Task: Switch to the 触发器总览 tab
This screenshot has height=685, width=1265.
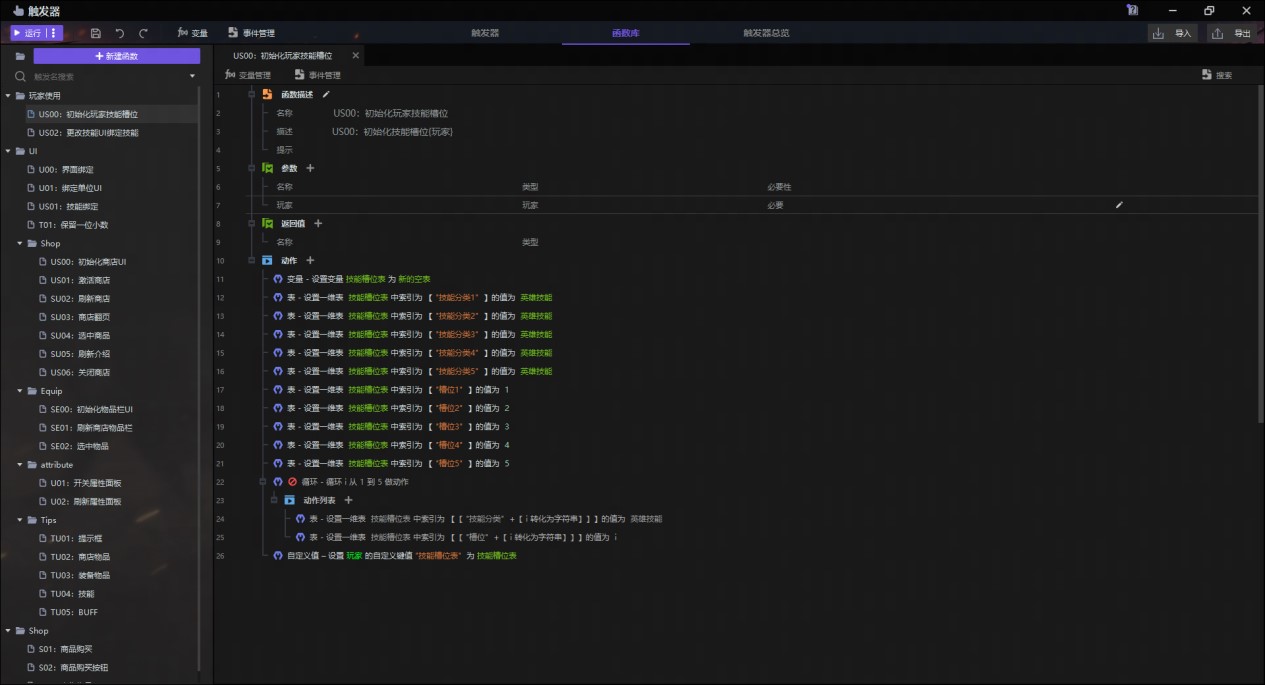Action: pos(766,33)
